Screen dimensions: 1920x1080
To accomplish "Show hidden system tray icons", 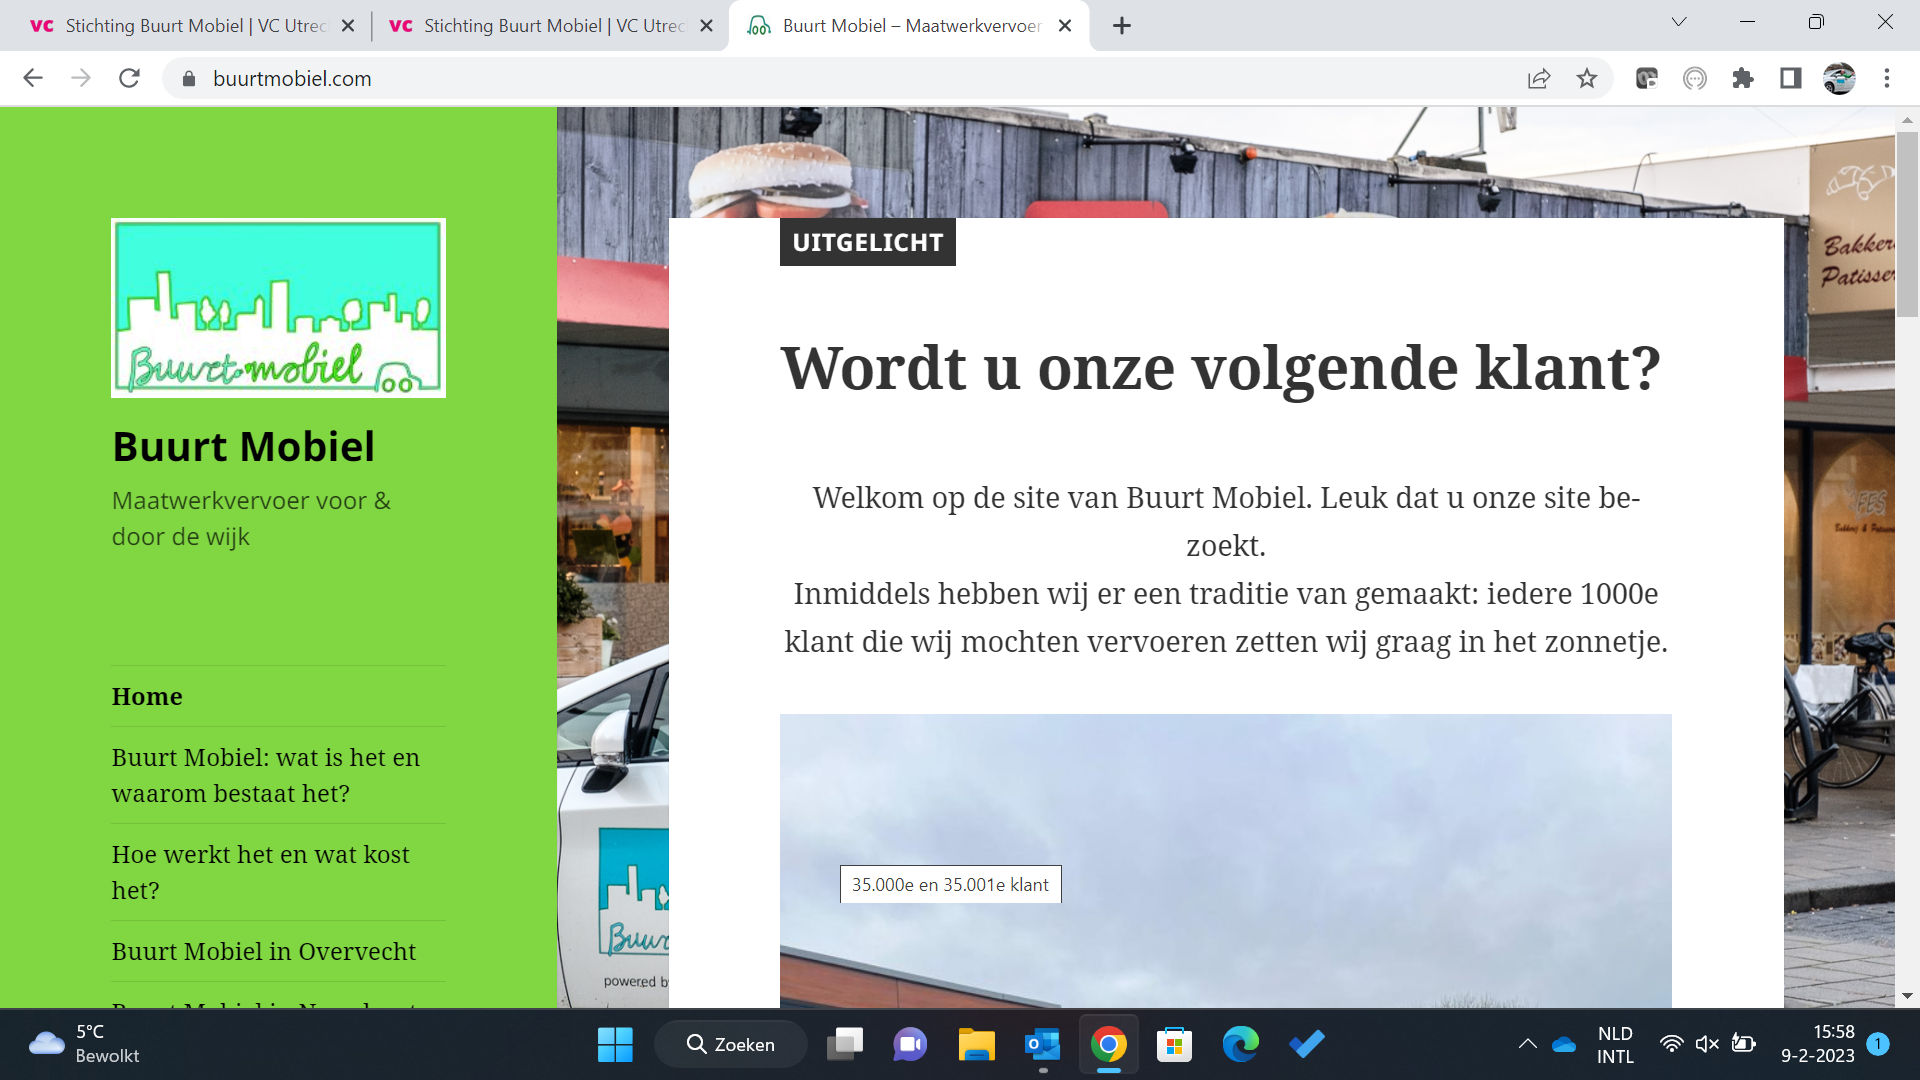I will [1528, 1044].
